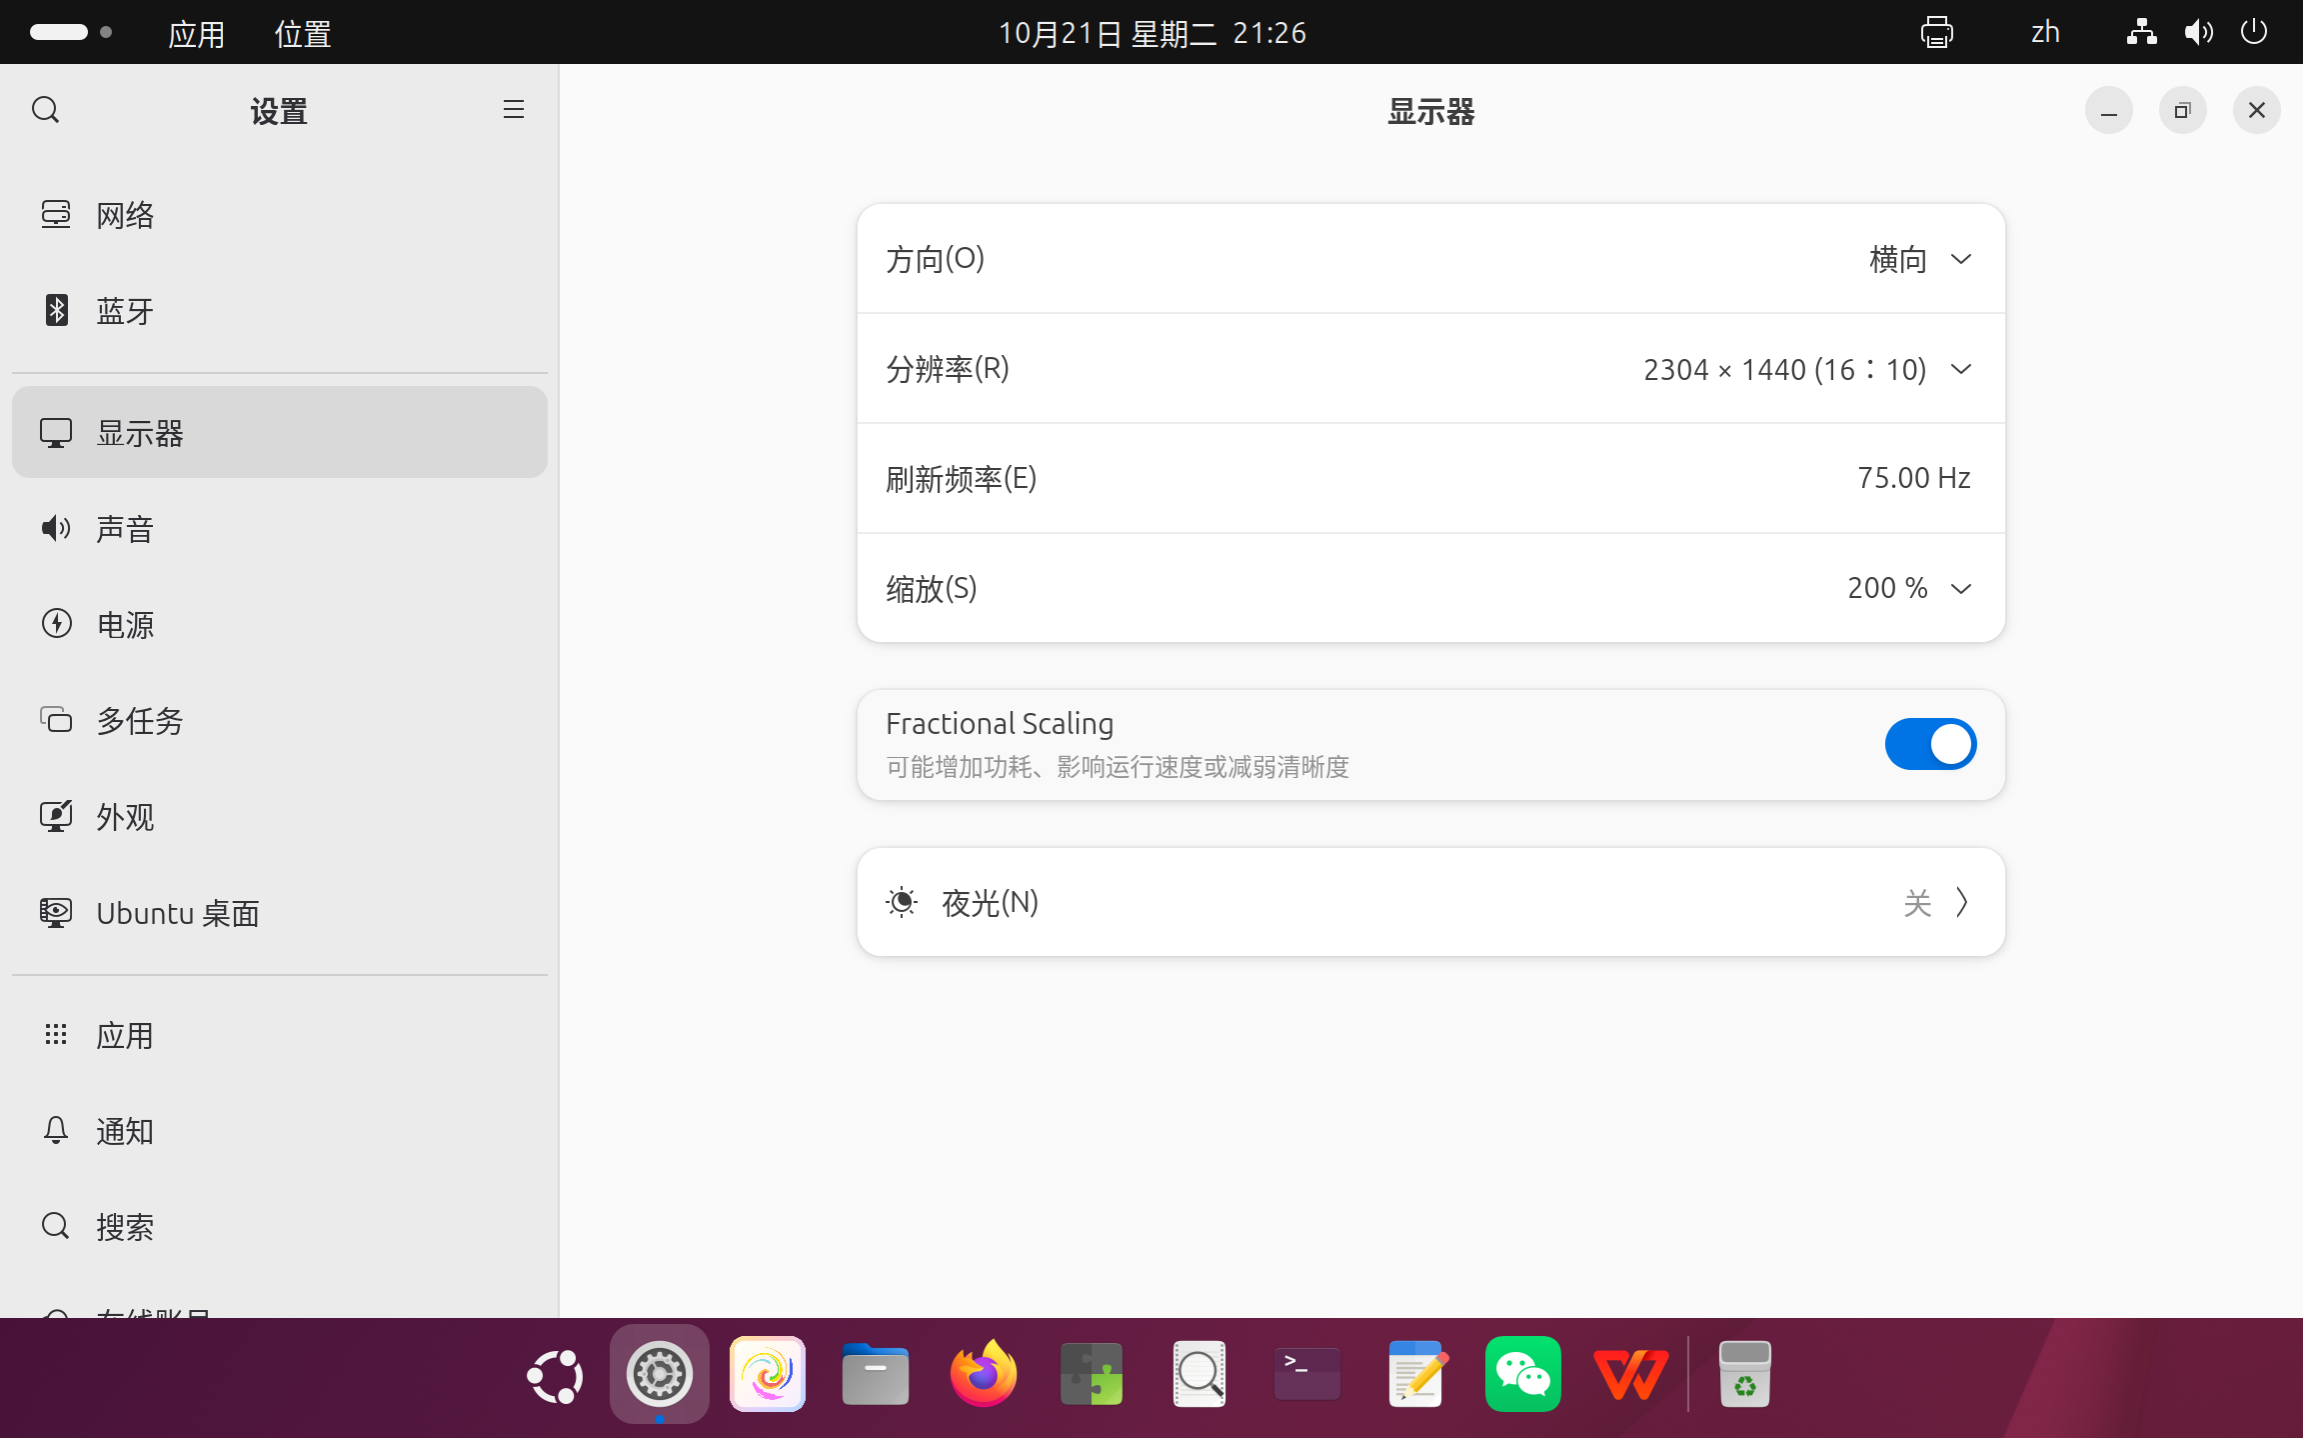Click the Apps (应用) grid icon in sidebar
2303x1438 pixels.
pyautogui.click(x=56, y=1035)
